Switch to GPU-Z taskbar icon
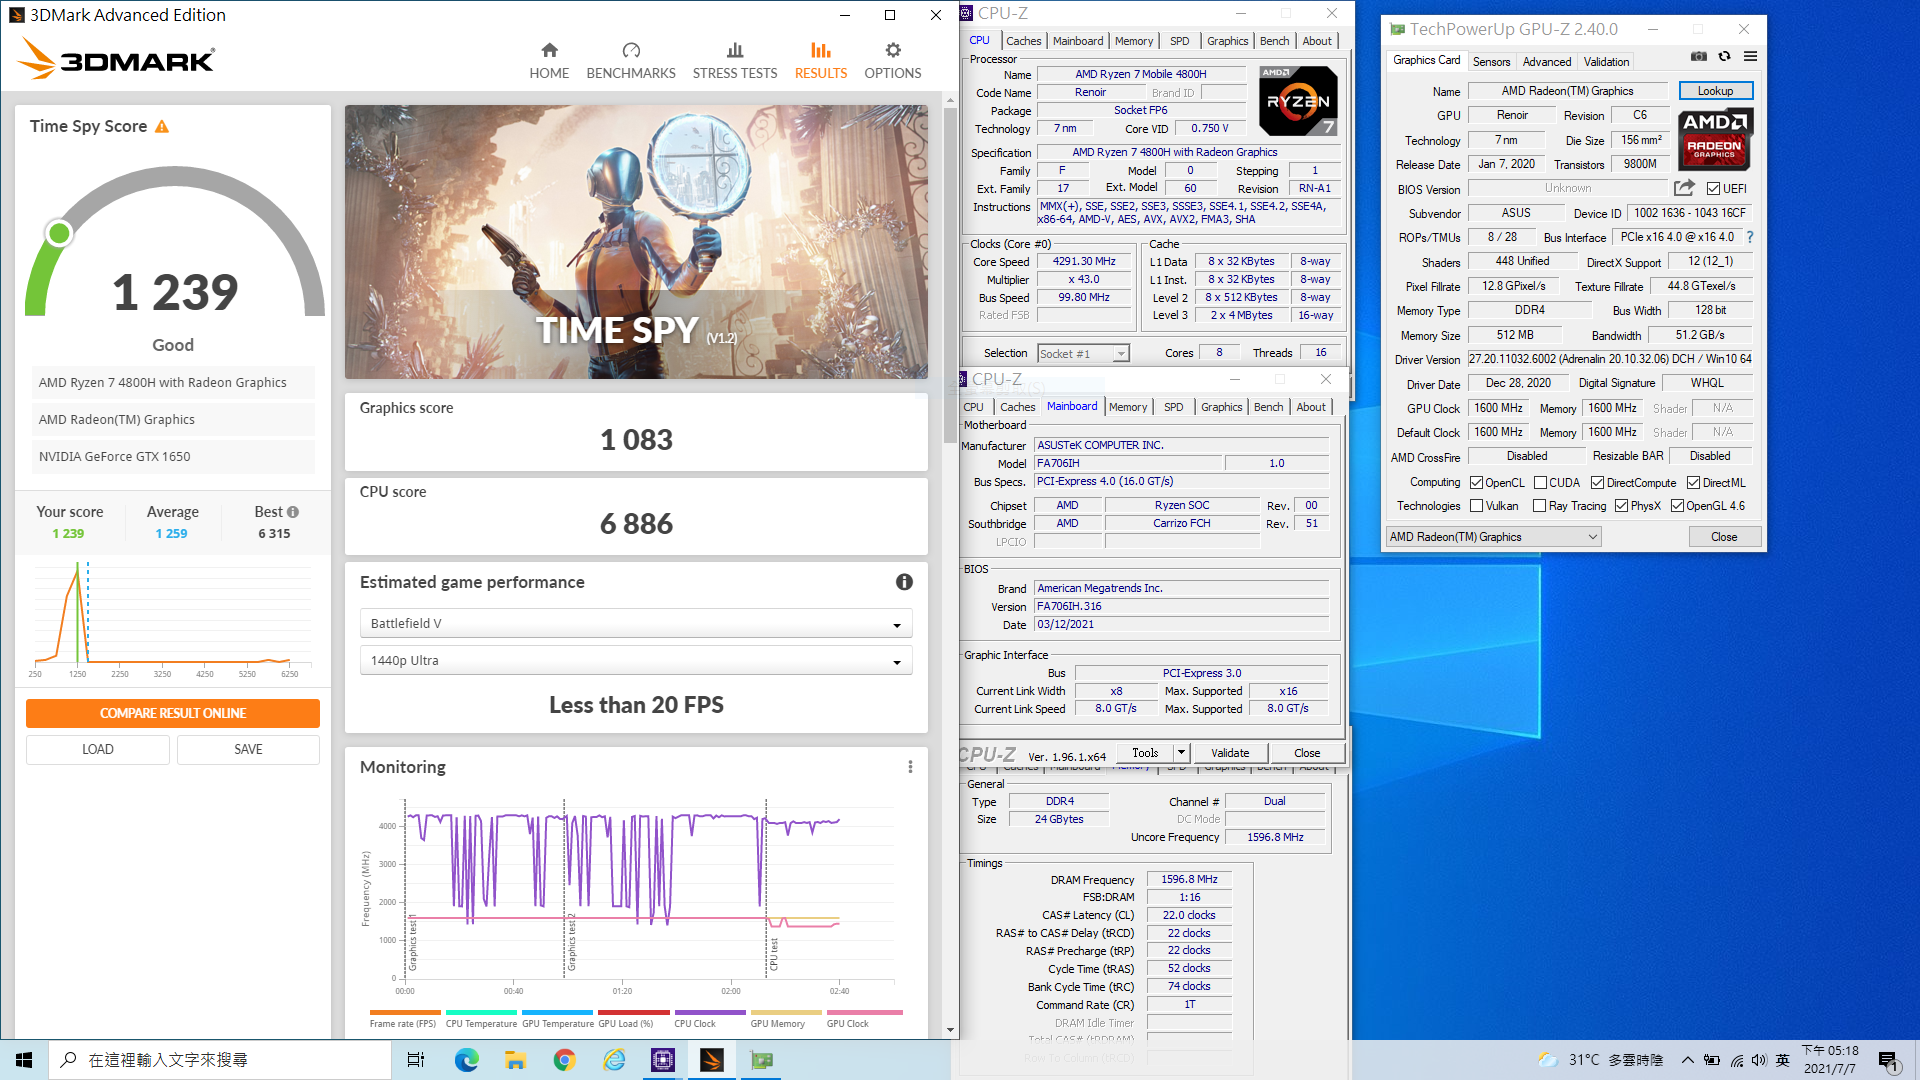 (x=762, y=1060)
